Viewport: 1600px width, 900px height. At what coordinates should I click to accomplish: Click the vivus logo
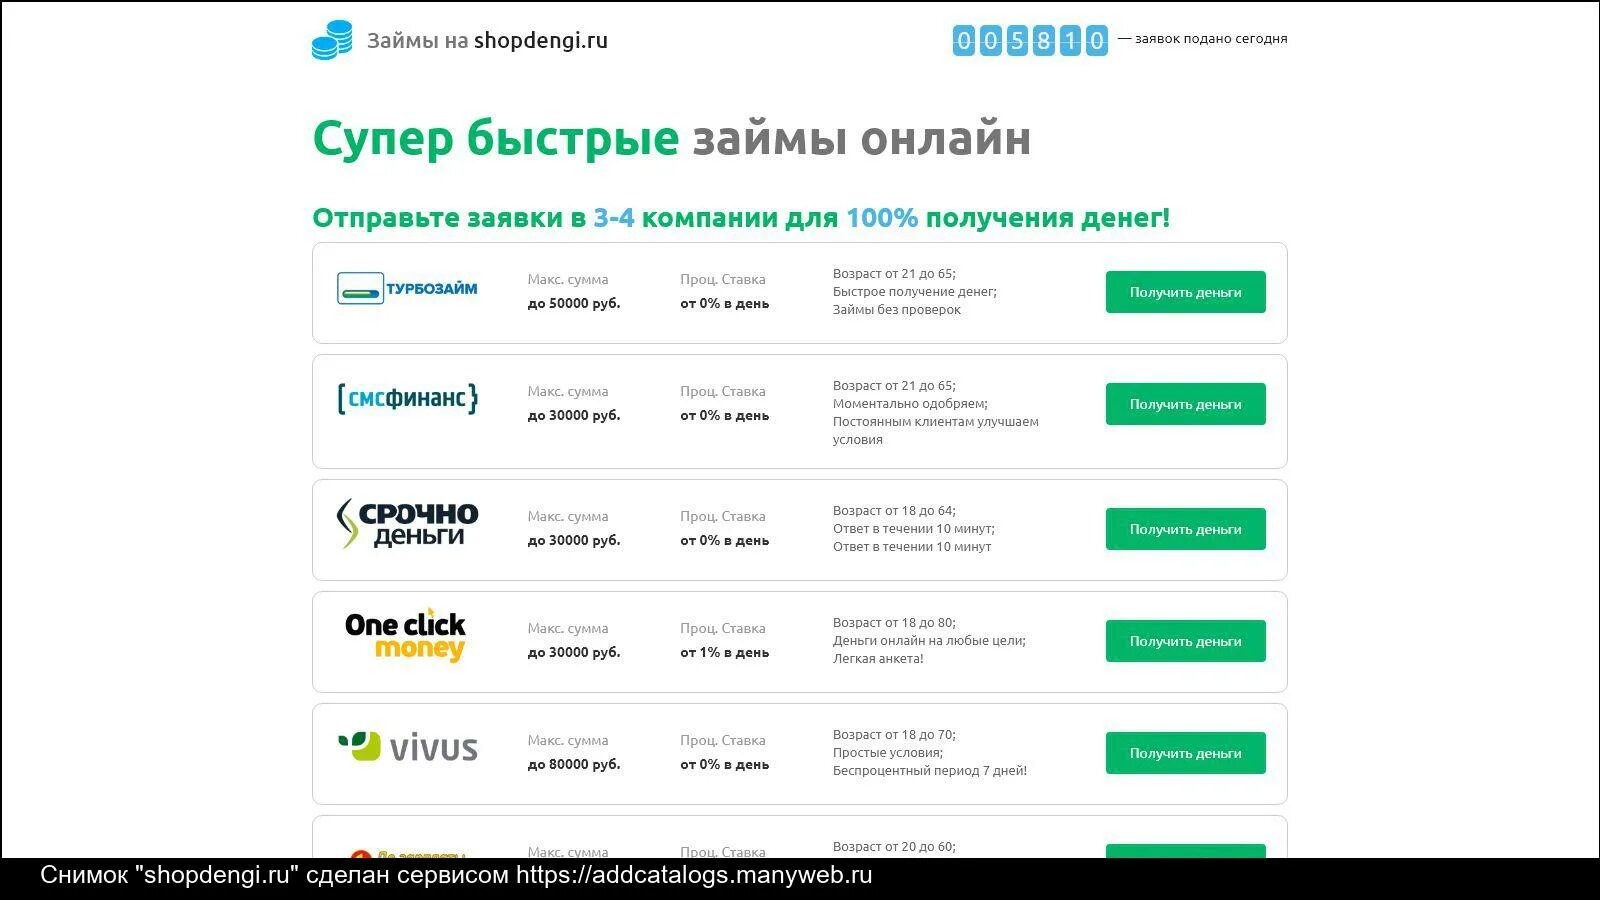click(407, 747)
